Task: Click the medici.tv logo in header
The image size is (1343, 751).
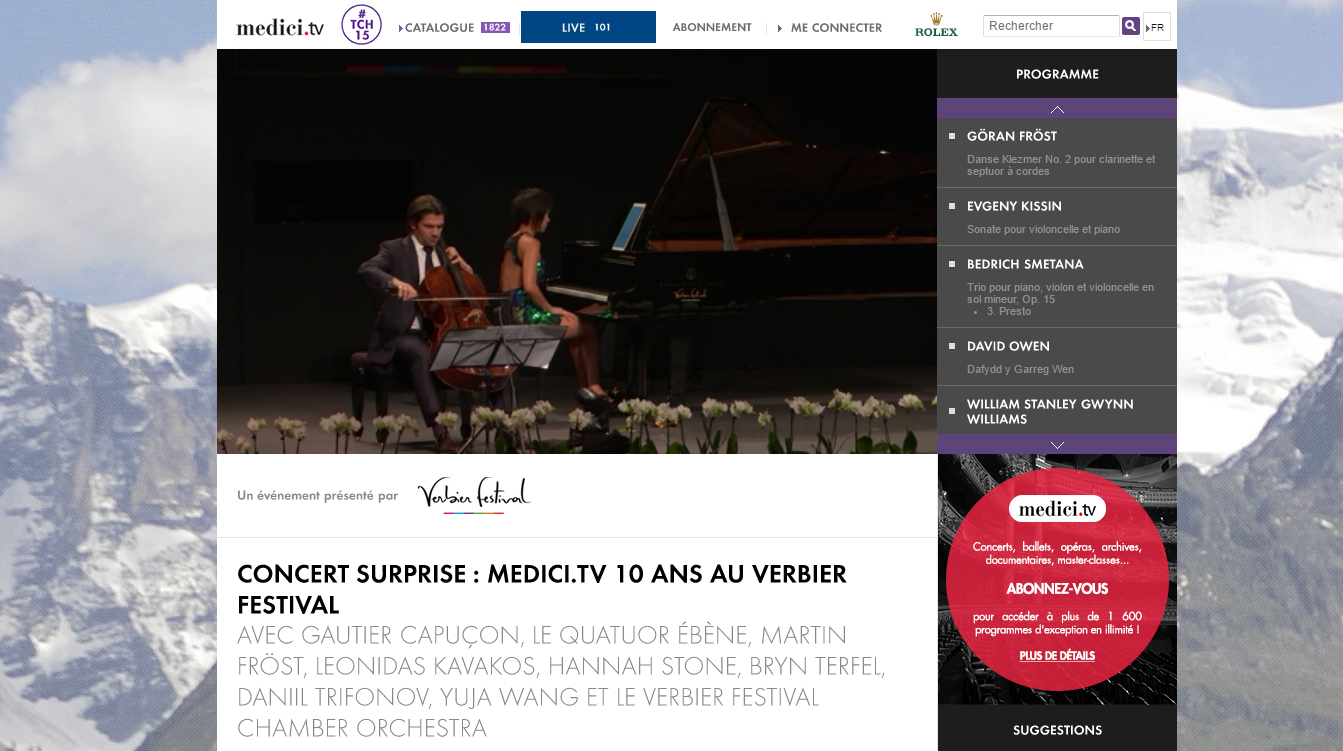Action: 280,28
